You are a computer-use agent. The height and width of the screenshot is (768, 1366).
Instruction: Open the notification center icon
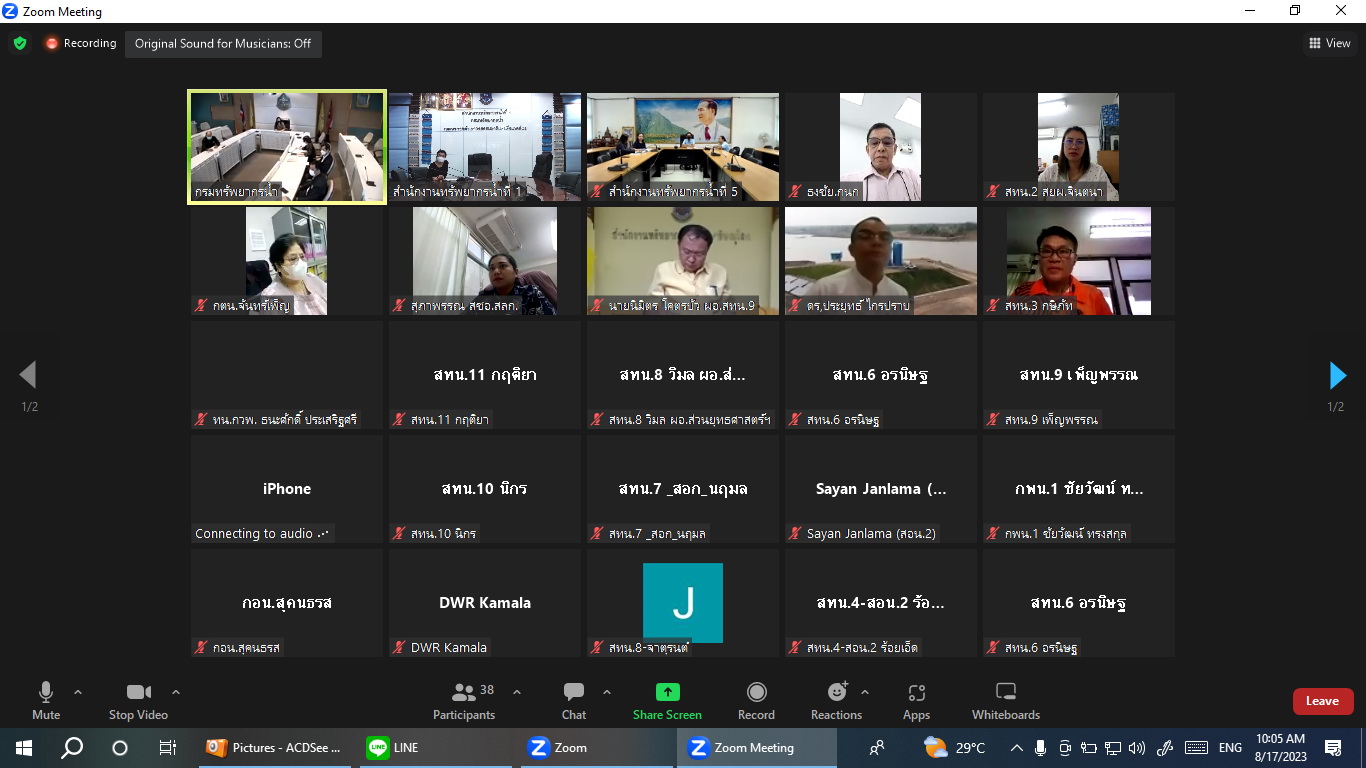[1333, 748]
